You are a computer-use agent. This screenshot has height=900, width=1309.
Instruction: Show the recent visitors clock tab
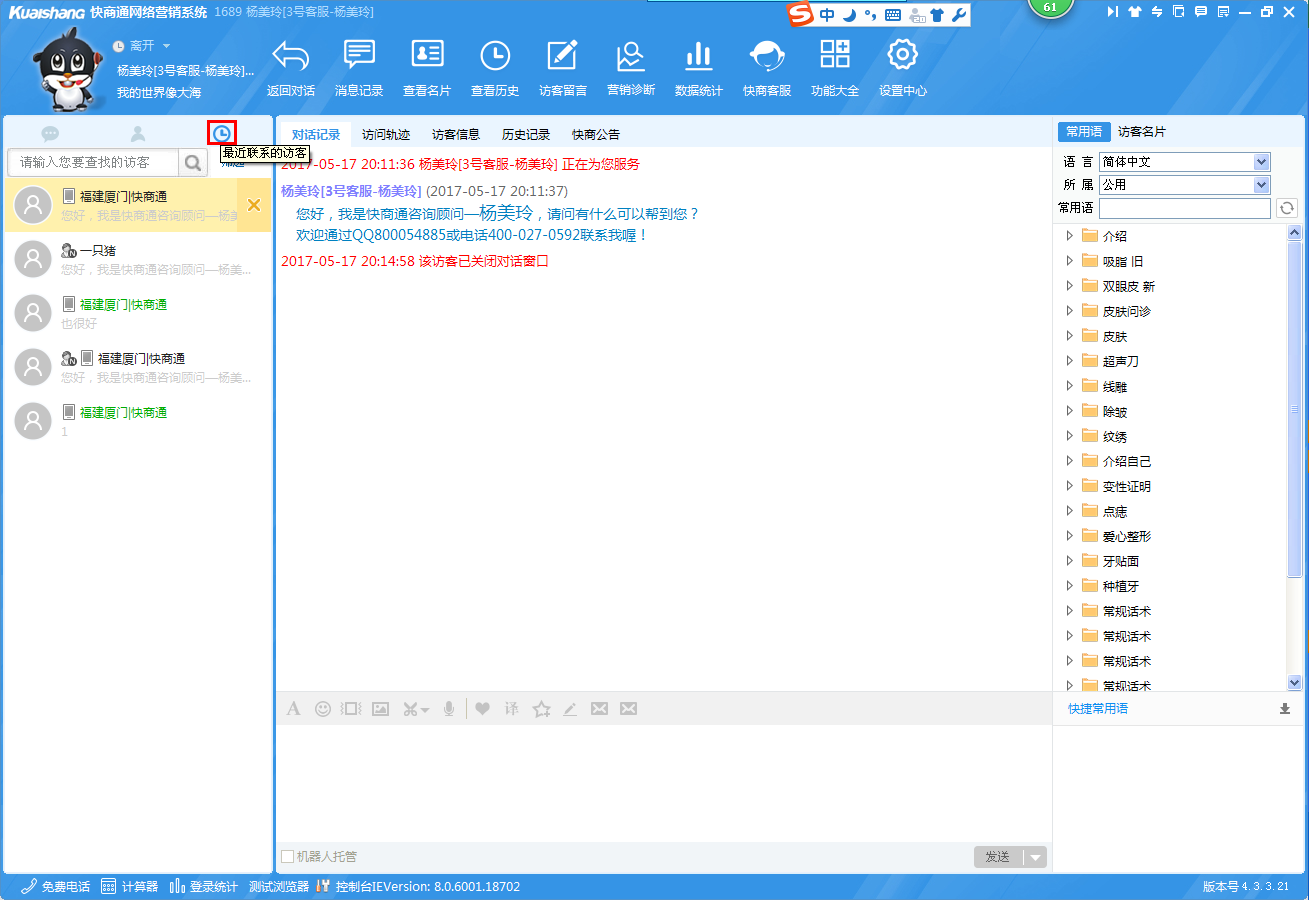pos(221,133)
